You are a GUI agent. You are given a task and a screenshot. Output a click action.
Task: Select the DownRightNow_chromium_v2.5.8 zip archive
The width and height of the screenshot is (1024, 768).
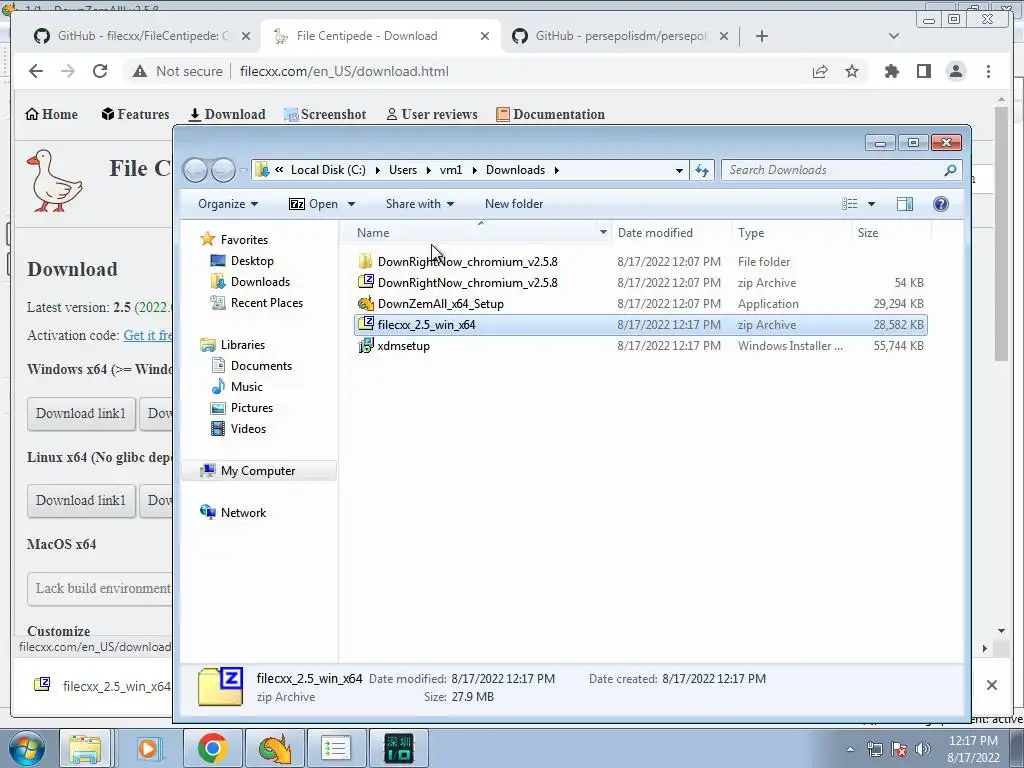pos(468,283)
